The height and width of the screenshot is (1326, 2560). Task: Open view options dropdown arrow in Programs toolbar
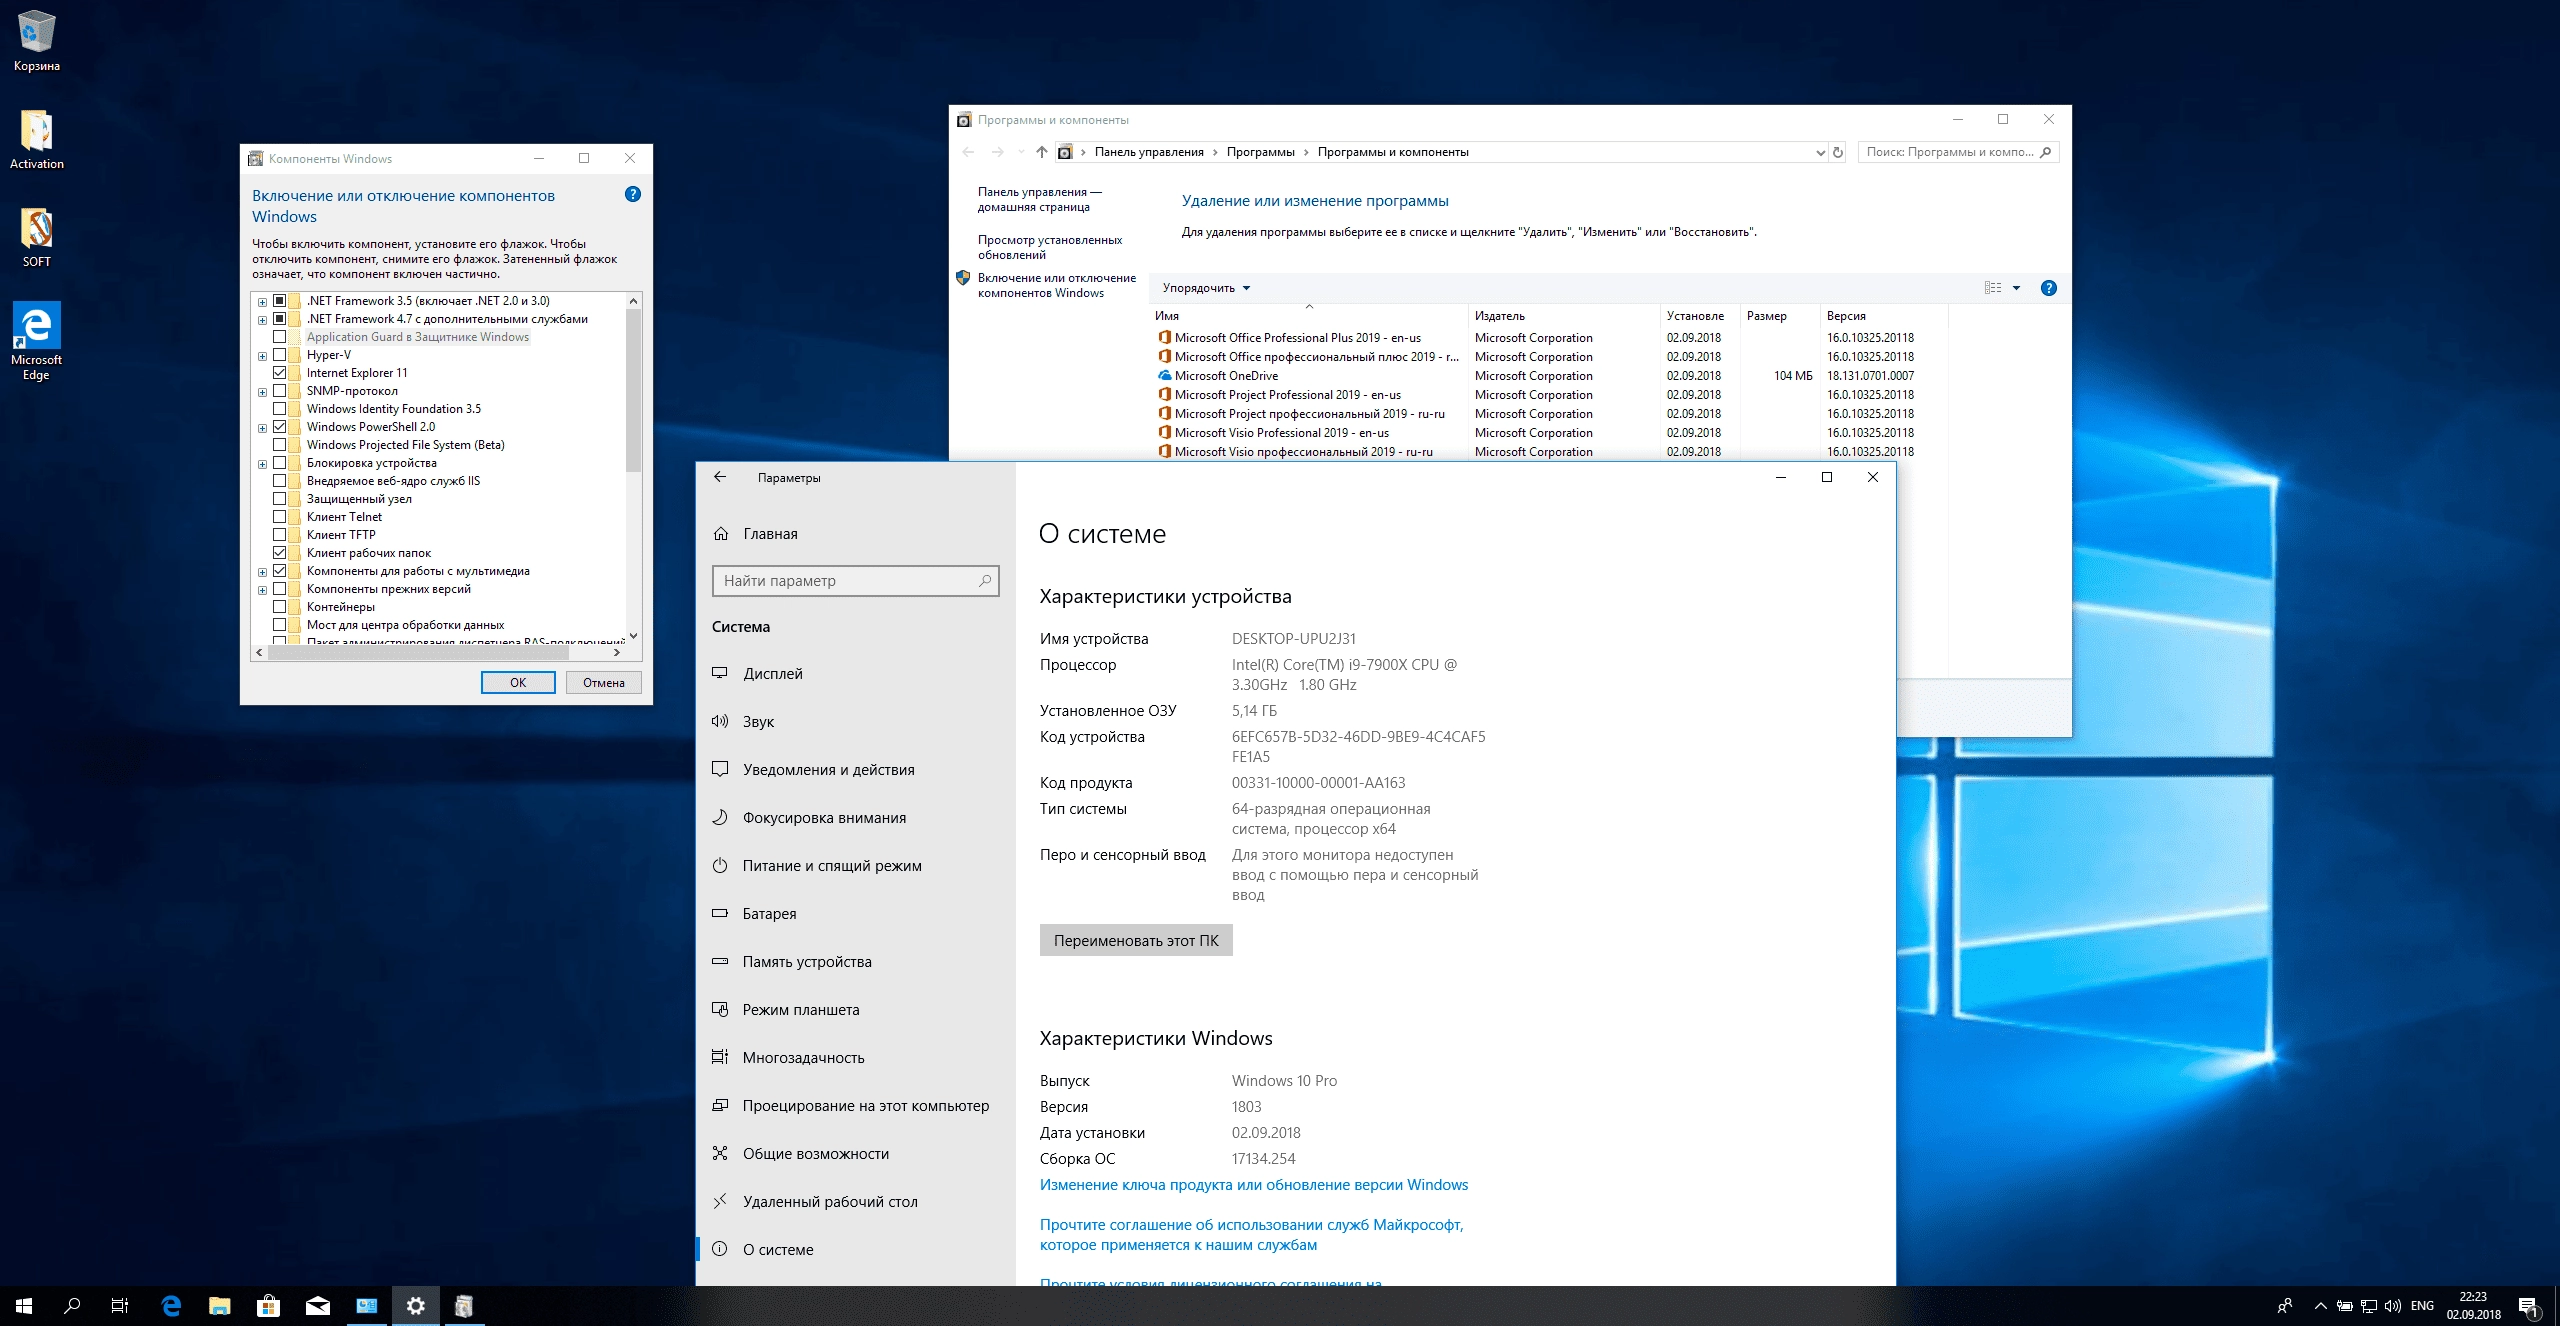pos(2016,288)
